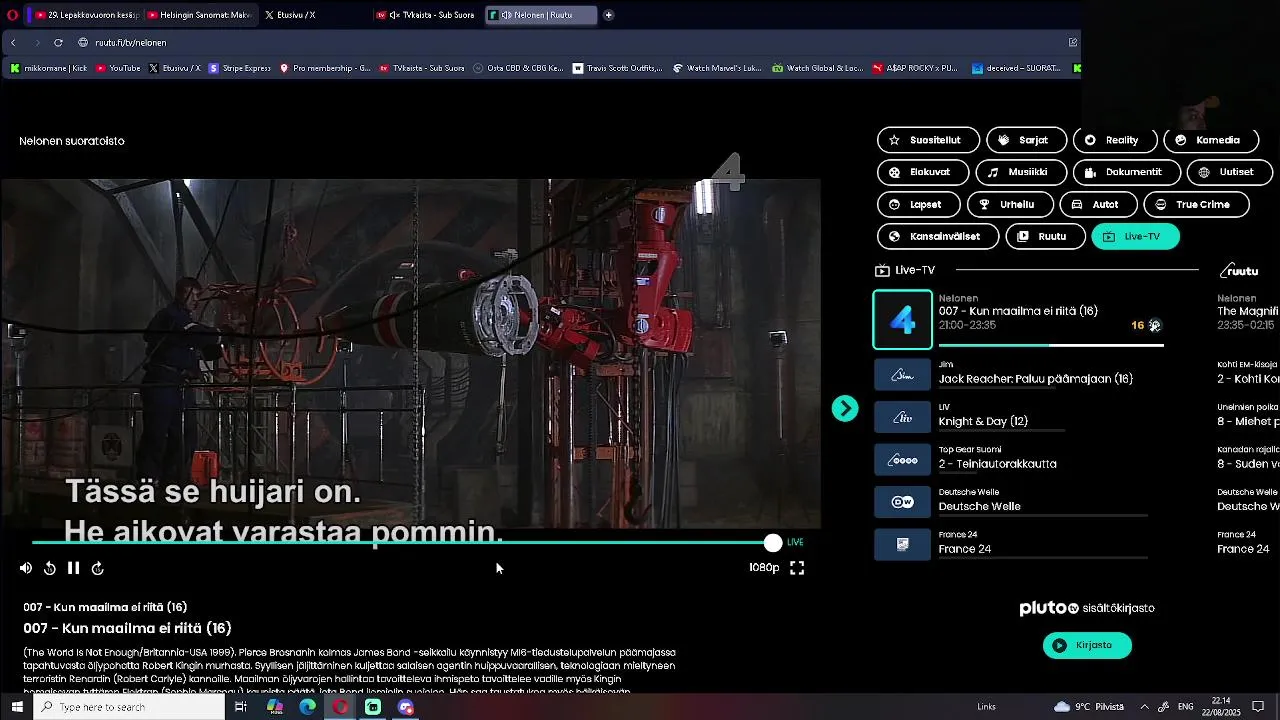Open the Ruutu logo column header
The image size is (1280, 720).
pos(1239,270)
